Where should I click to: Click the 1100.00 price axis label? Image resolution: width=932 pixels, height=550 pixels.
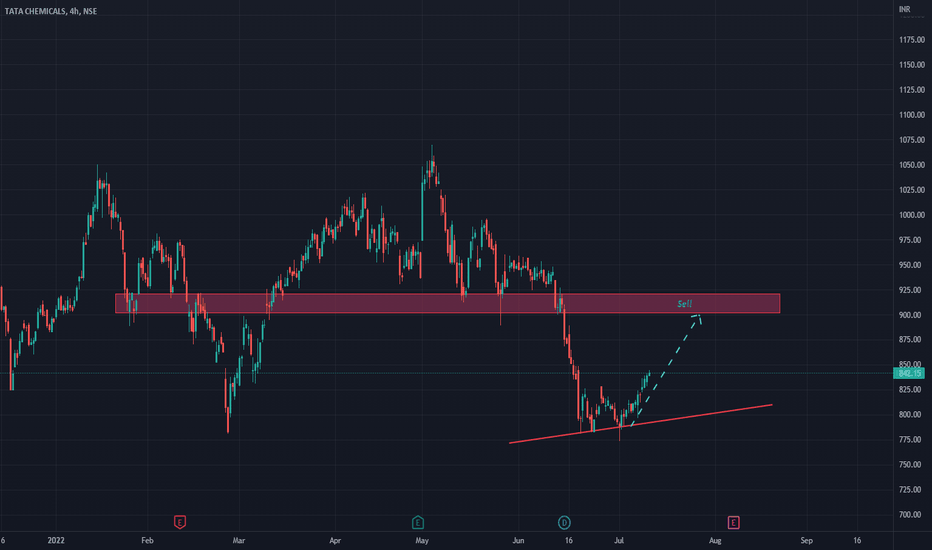tap(912, 115)
